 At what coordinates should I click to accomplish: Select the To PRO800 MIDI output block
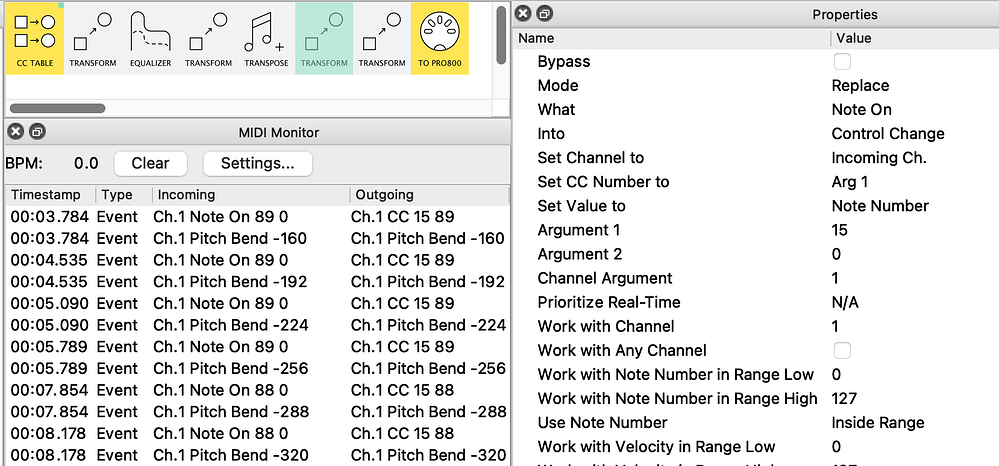[439, 37]
